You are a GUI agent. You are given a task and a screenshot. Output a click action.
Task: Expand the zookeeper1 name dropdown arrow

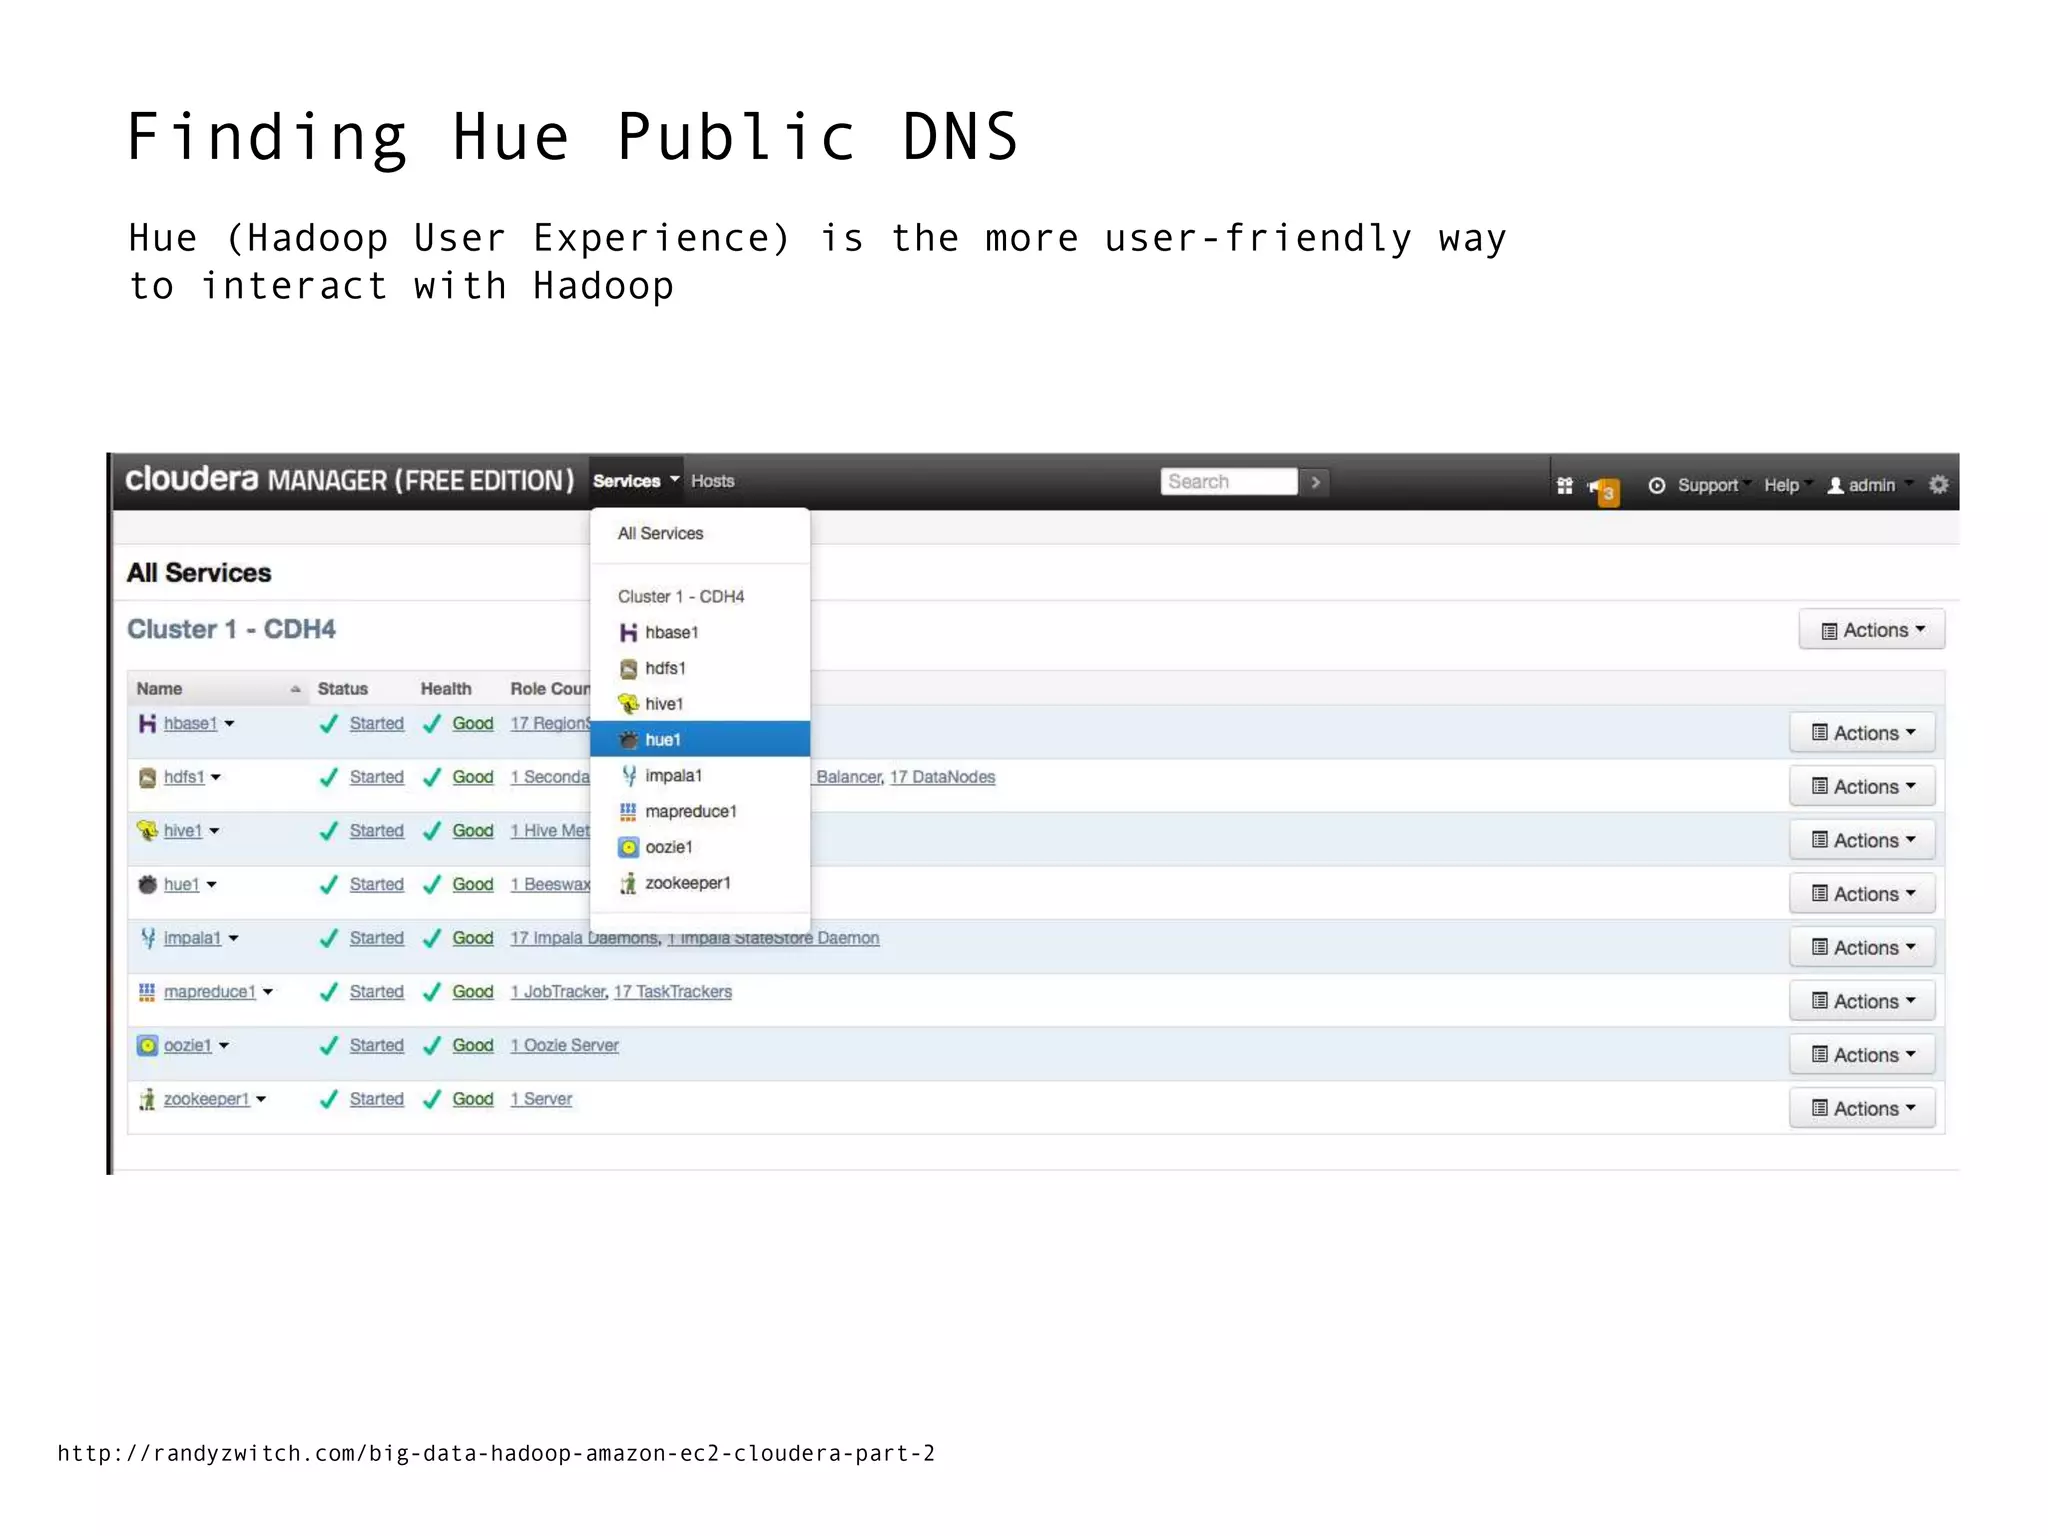(x=261, y=1100)
